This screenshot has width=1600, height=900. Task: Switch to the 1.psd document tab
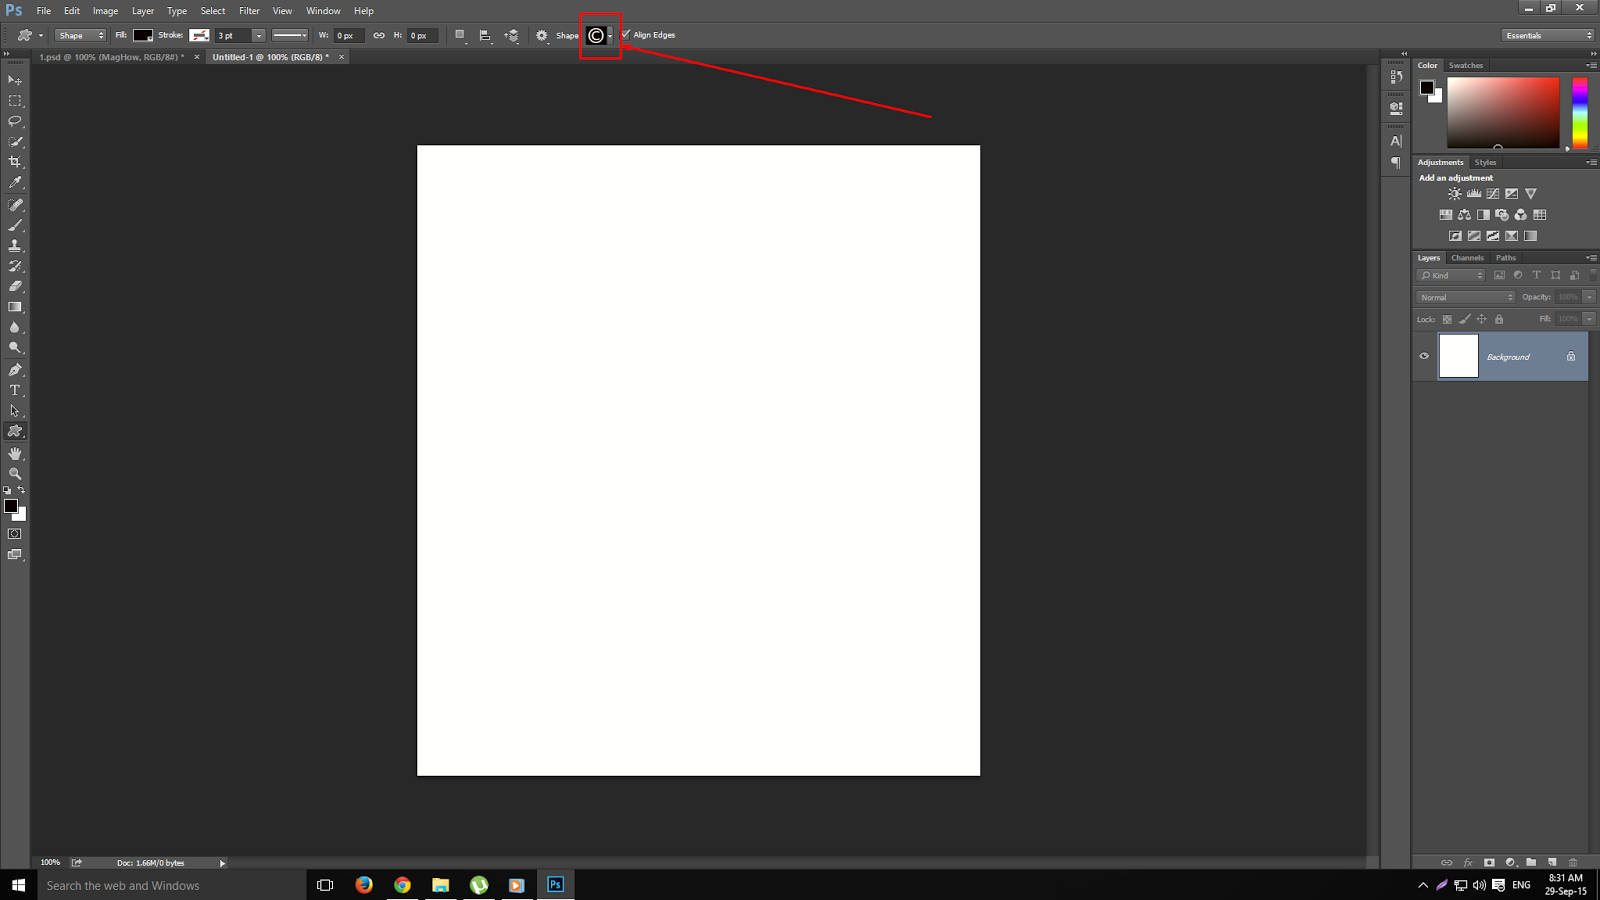(112, 57)
